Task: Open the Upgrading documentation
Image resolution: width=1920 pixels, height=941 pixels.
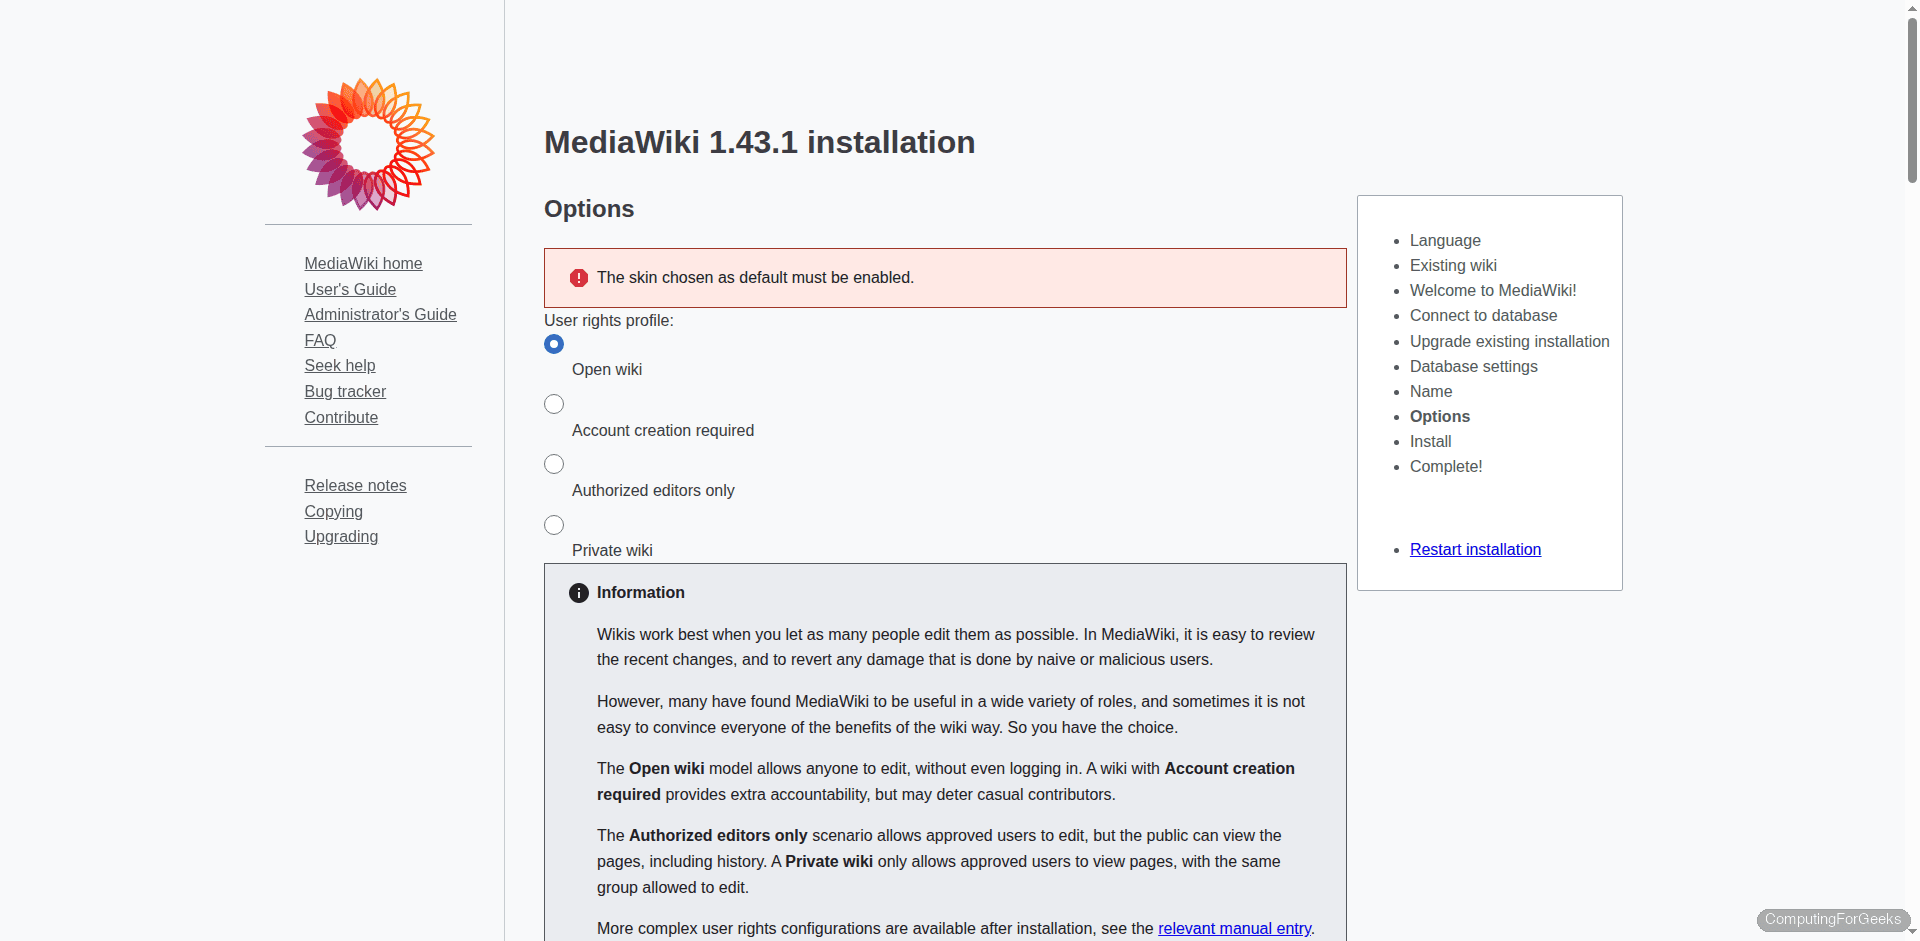Action: pyautogui.click(x=341, y=536)
